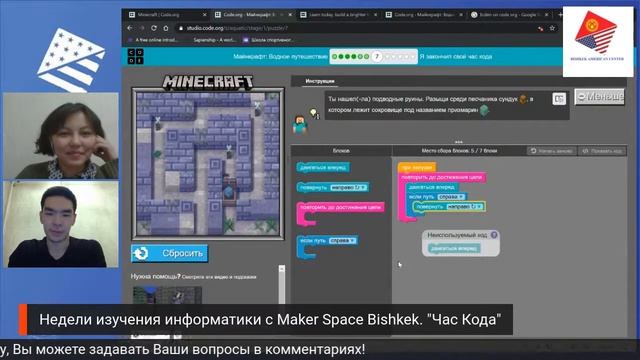The image size is (640, 360).
Task: Click 'Майнкрафт: Водное путешествие' course title
Action: (280, 57)
